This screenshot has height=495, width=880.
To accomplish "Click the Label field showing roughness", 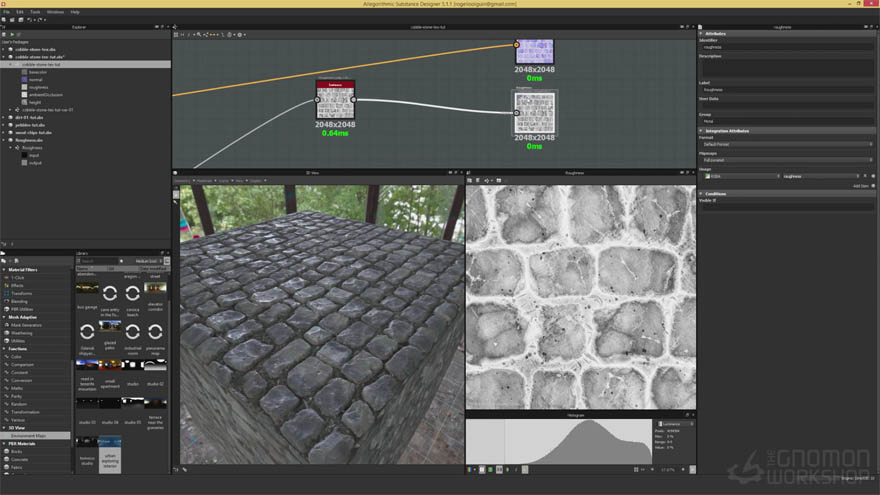I will click(x=786, y=90).
